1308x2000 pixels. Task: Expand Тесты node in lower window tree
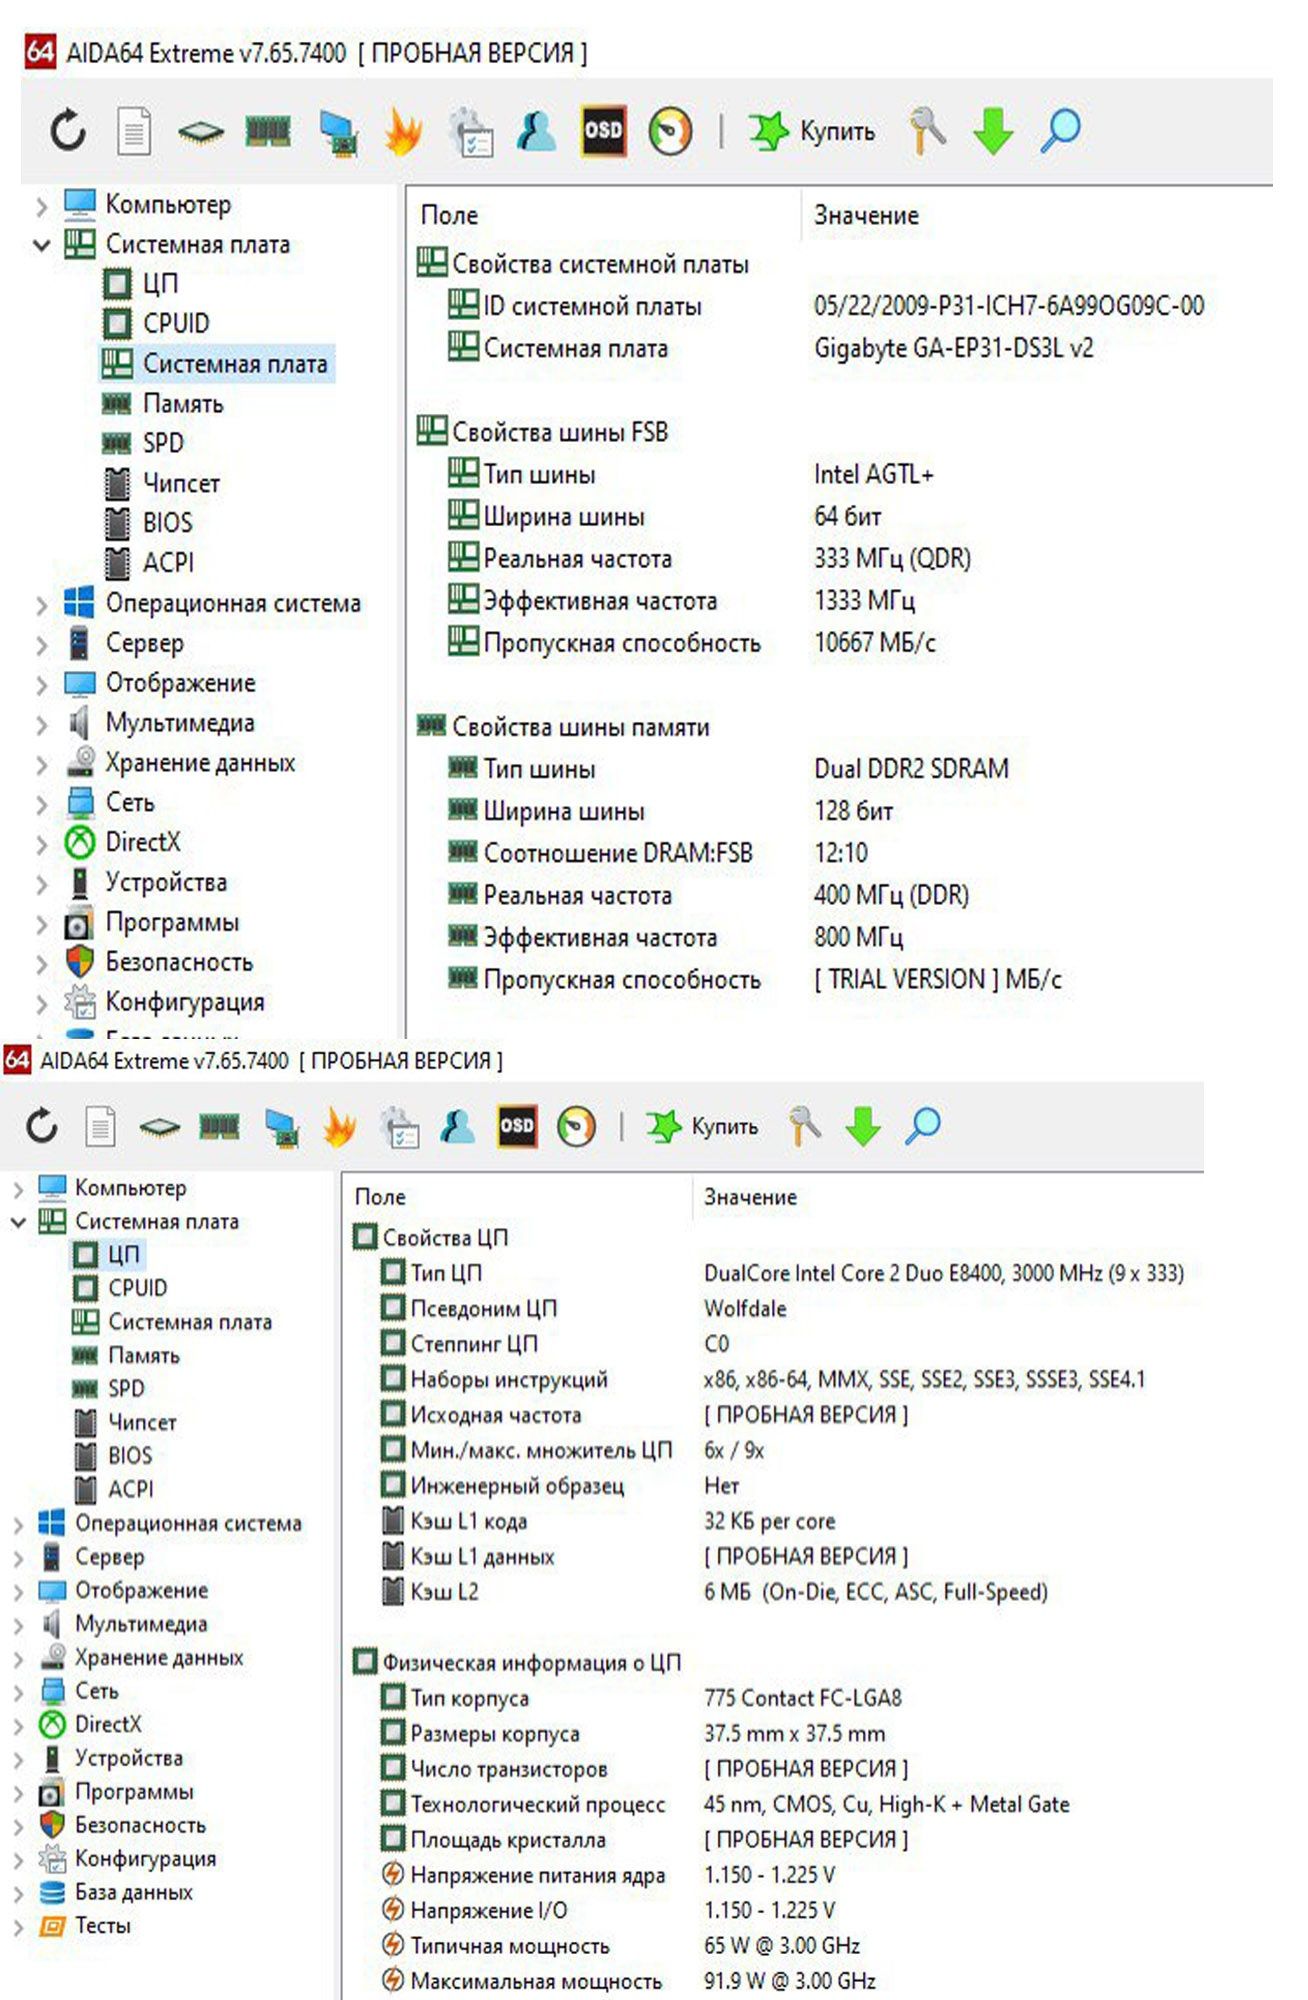pyautogui.click(x=18, y=1927)
